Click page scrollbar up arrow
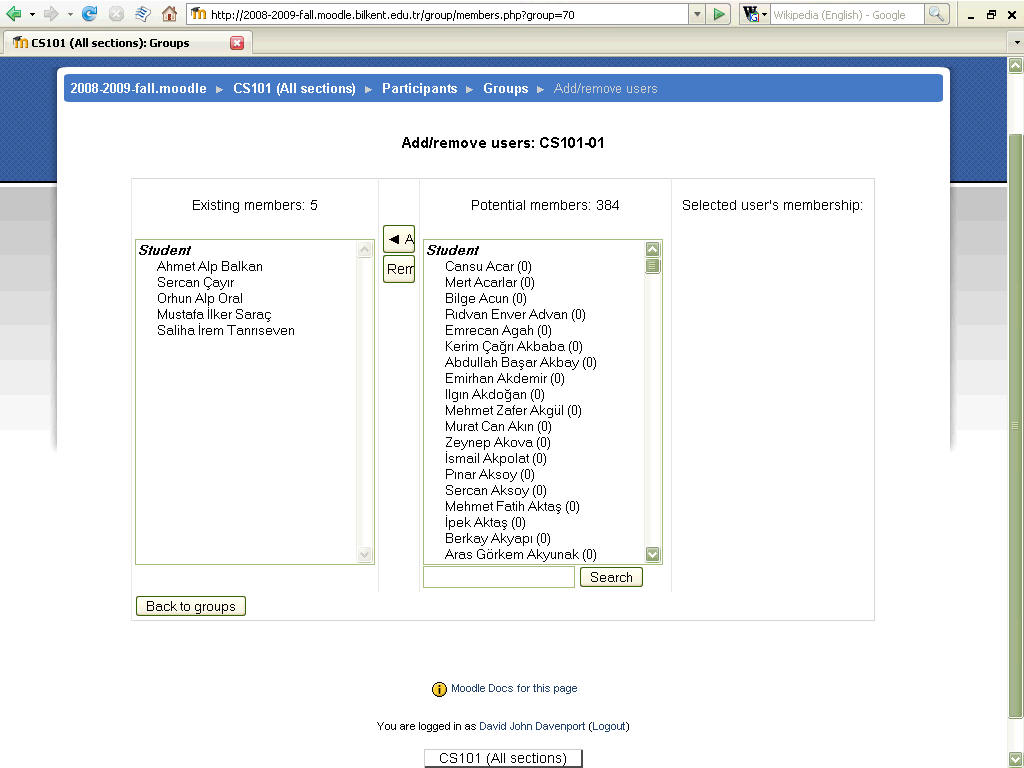Image resolution: width=1024 pixels, height=768 pixels. click(1016, 65)
